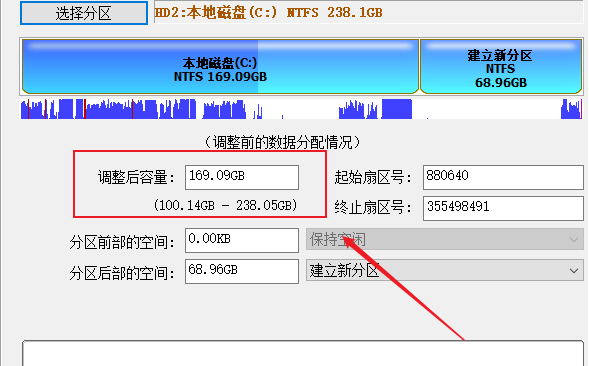Click into the 起始扇区号 field with 880640

click(x=503, y=177)
